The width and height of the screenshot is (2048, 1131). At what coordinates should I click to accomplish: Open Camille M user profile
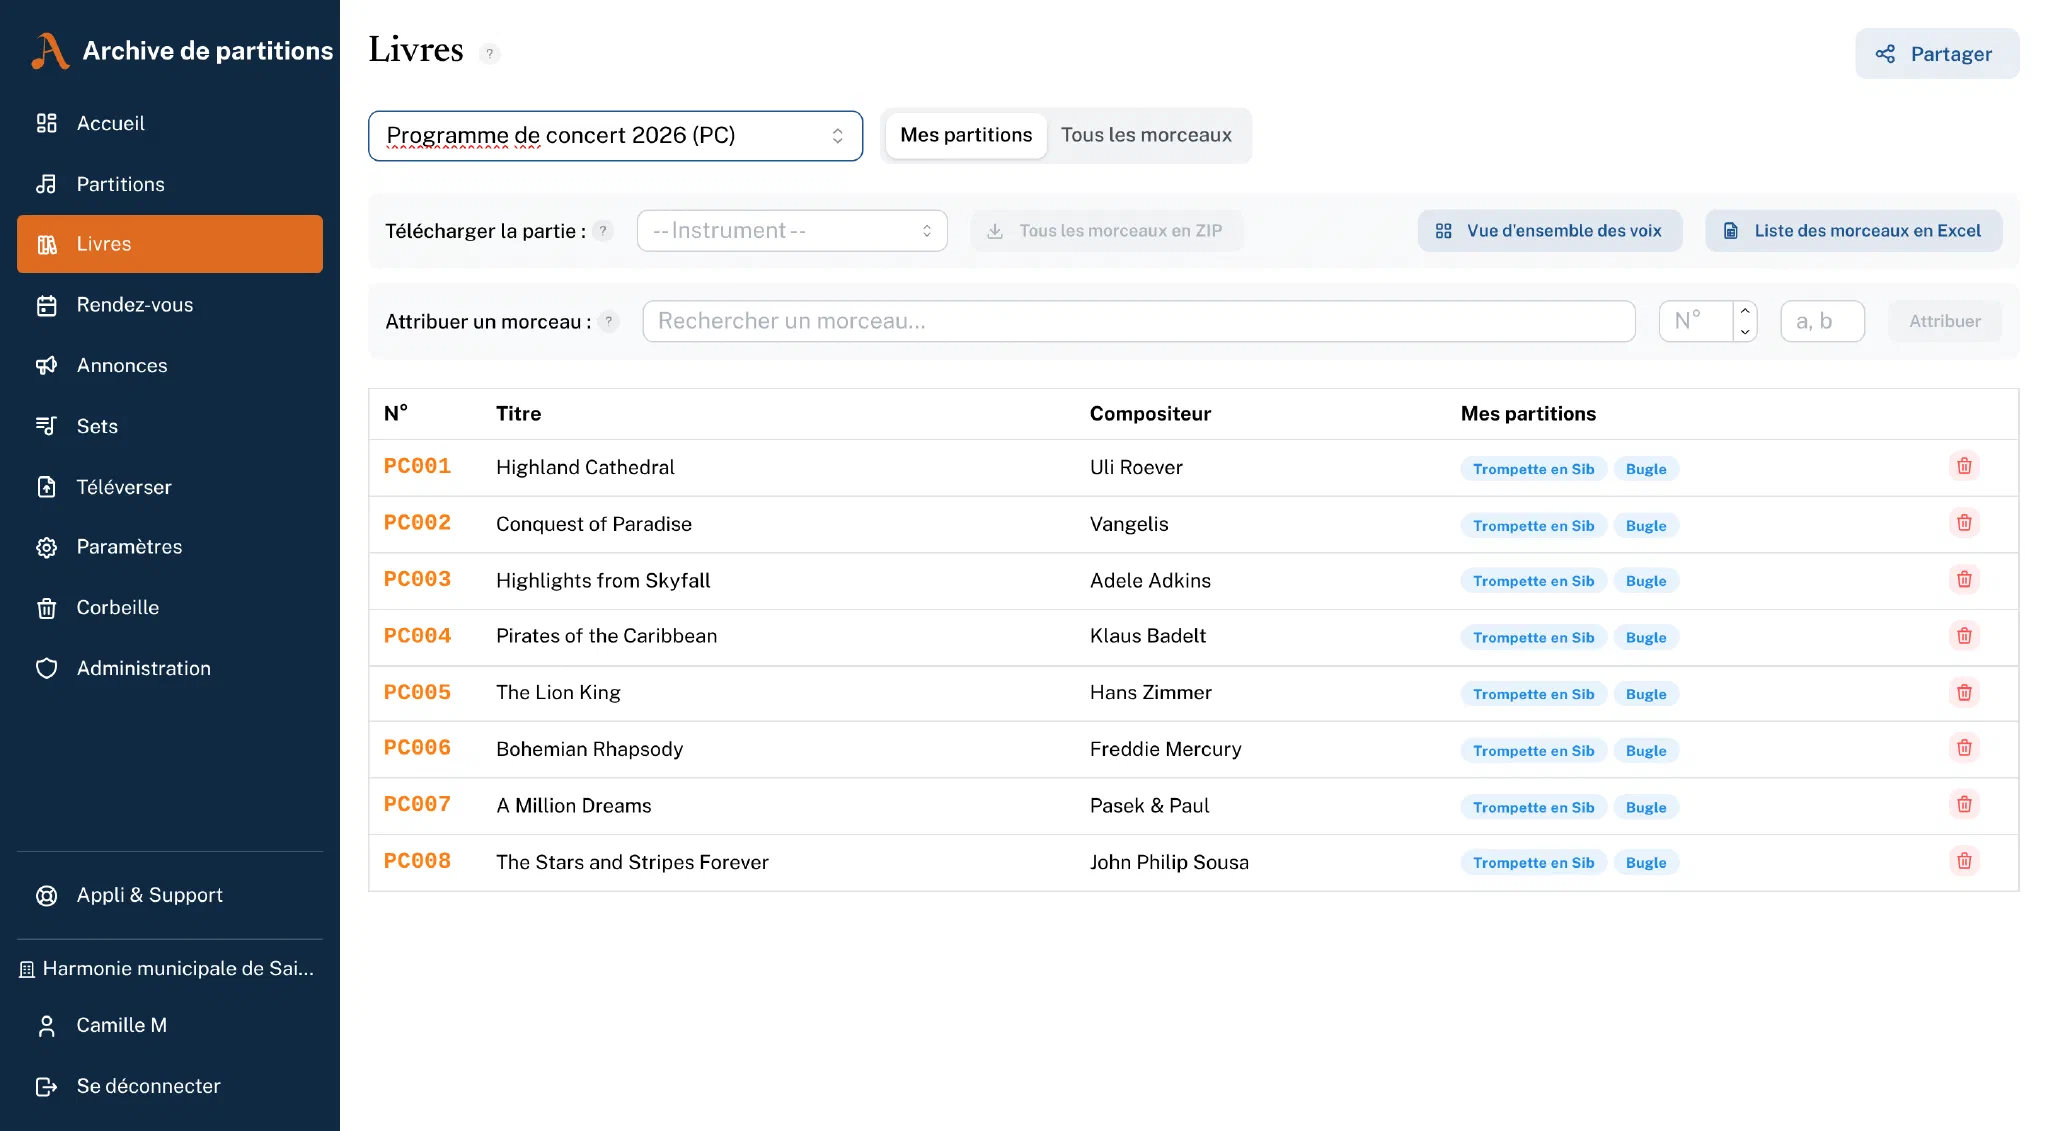[170, 1025]
